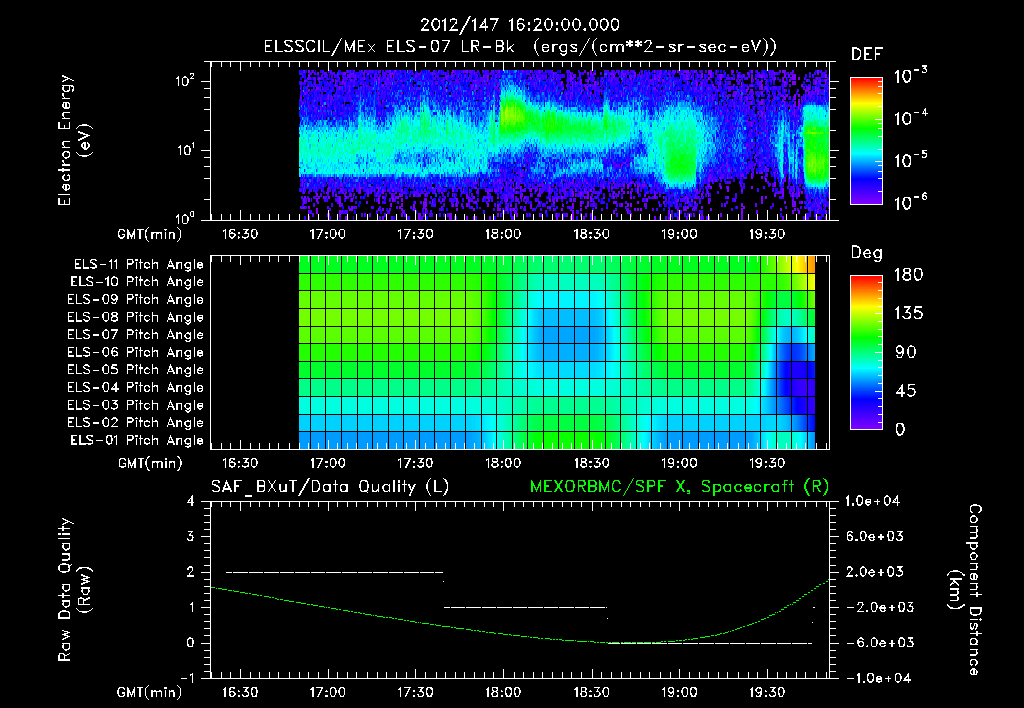The width and height of the screenshot is (1024, 708).
Task: Select the Raw Data Quality (Raw) axis label
Action: (x=74, y=590)
